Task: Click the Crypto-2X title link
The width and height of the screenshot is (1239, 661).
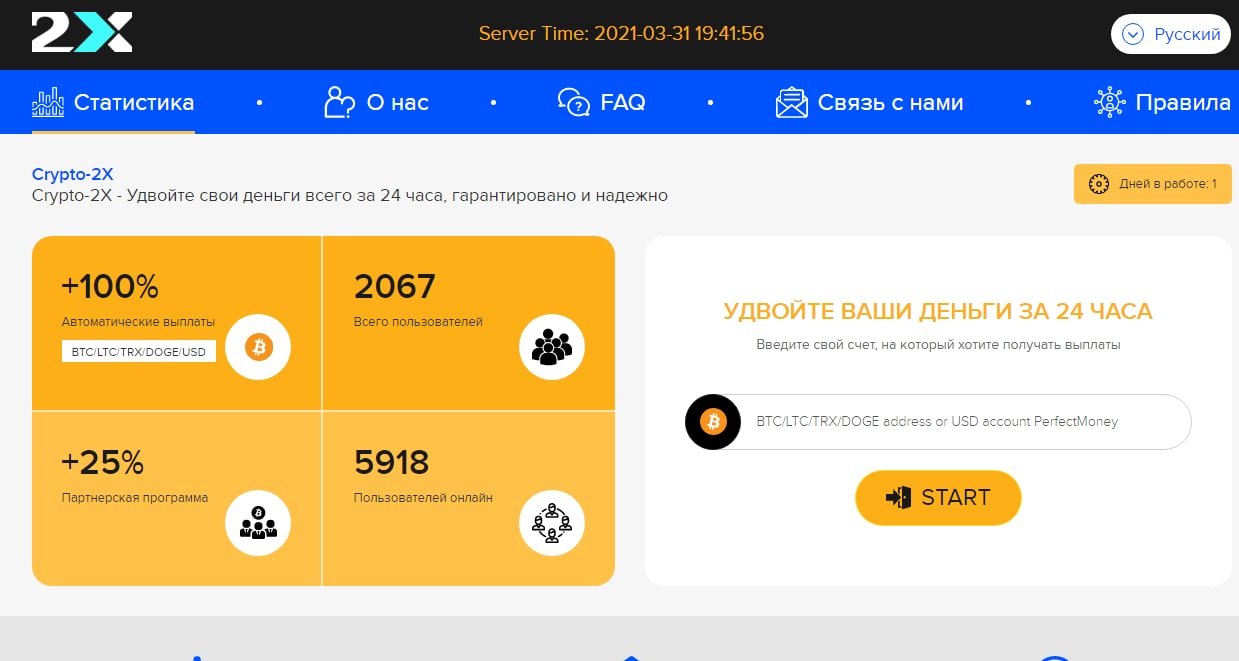Action: pos(73,175)
